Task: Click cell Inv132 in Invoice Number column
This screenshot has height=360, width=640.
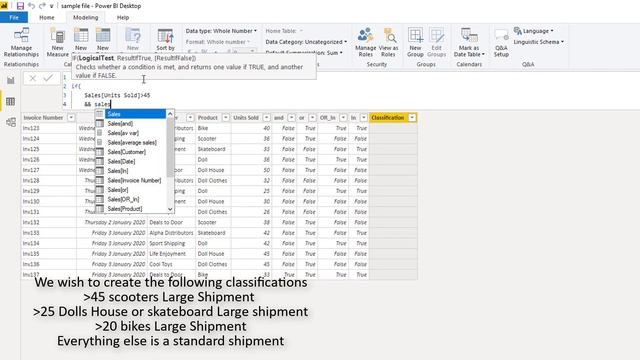Action: tap(49, 222)
